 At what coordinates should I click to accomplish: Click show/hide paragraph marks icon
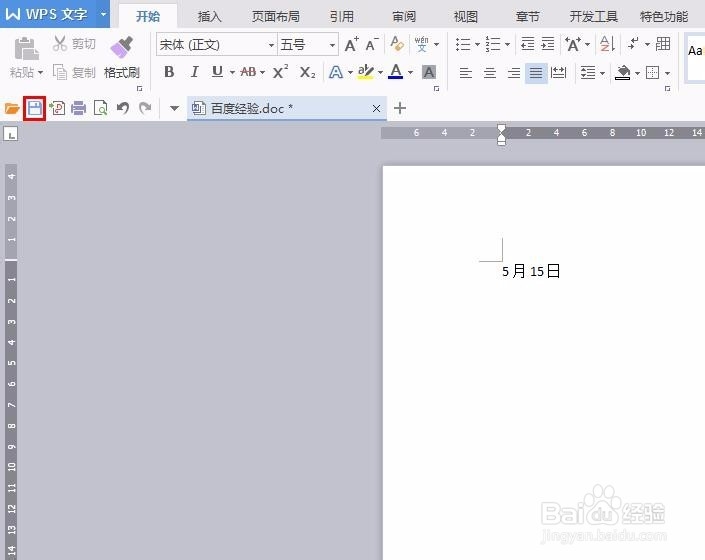(634, 44)
